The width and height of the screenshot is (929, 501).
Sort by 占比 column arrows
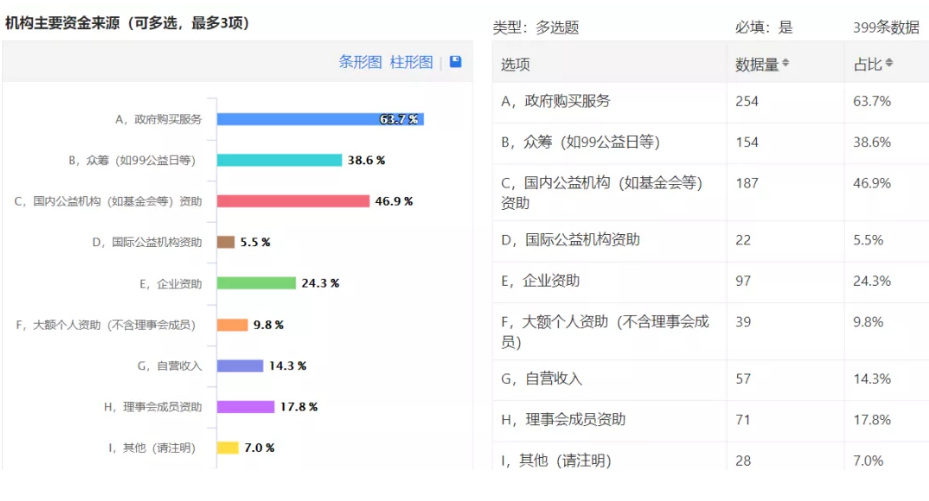[889, 64]
